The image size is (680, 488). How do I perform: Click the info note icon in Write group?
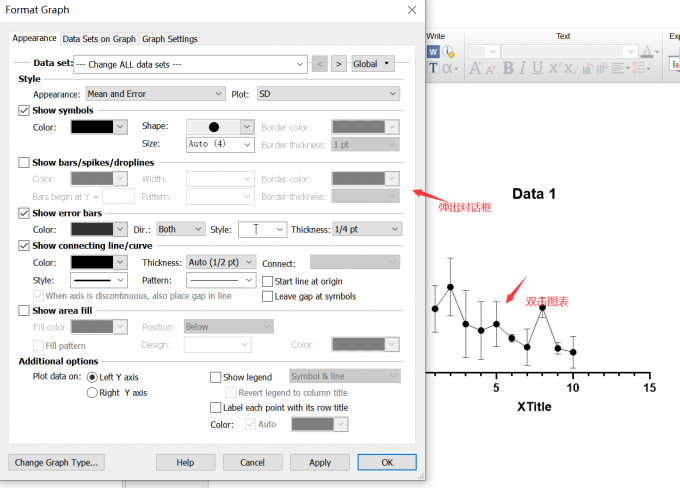(449, 51)
